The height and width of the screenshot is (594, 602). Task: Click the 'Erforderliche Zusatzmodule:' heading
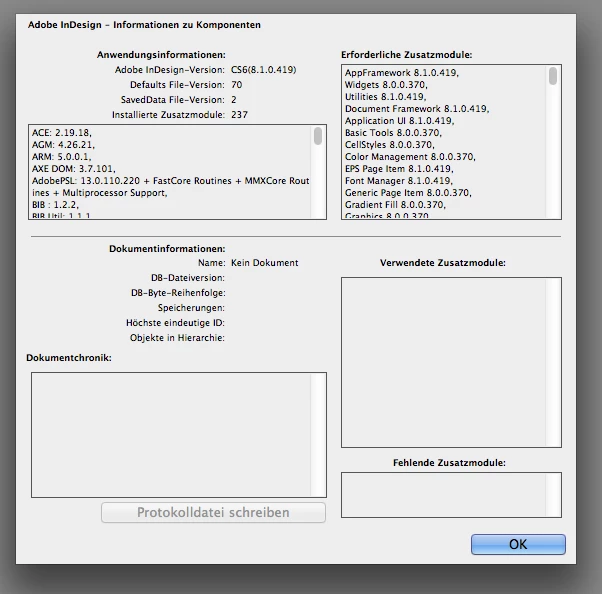click(x=407, y=55)
